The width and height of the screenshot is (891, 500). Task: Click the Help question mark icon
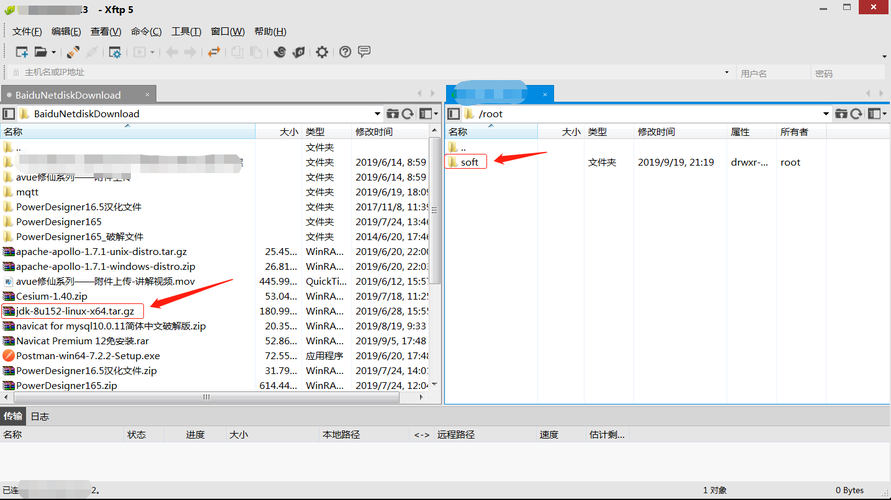345,52
